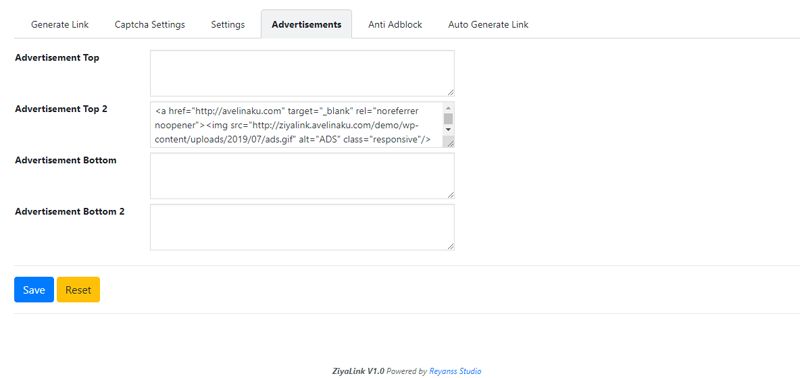Open the Generate Link tab
The height and width of the screenshot is (378, 800).
[x=60, y=24]
